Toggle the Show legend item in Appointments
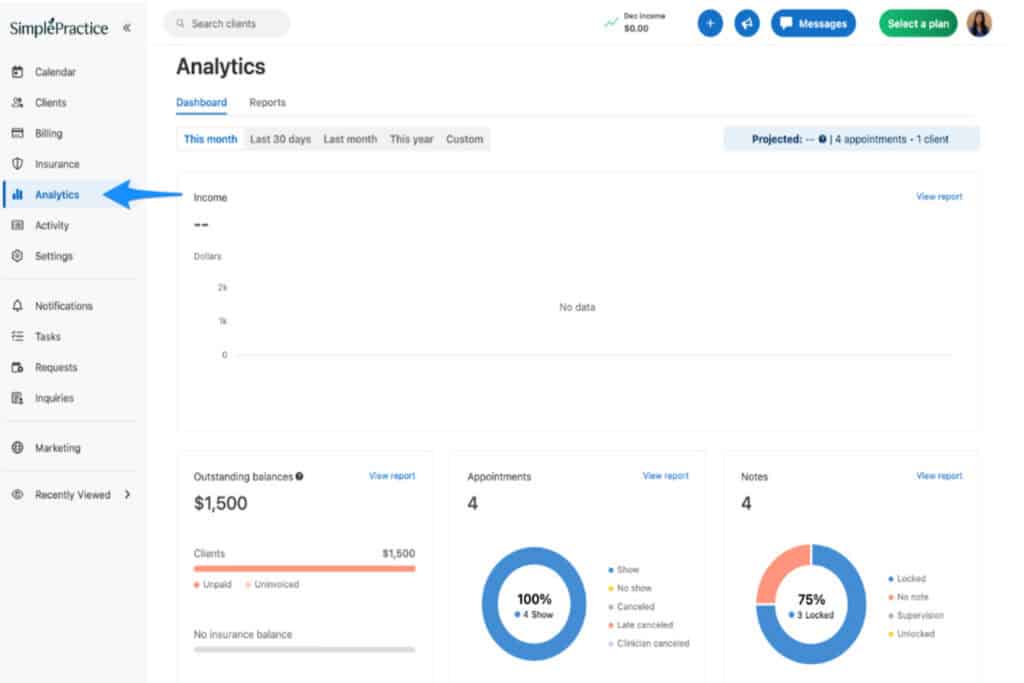Image resolution: width=1024 pixels, height=683 pixels. pyautogui.click(x=628, y=570)
